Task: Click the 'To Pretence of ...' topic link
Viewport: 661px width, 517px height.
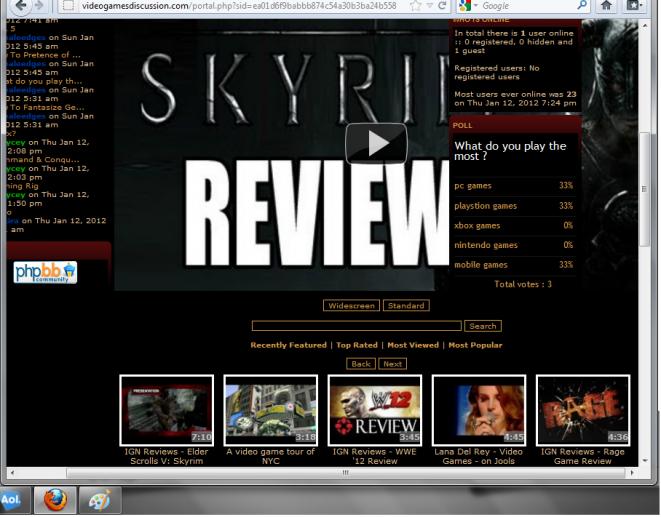Action: point(43,55)
